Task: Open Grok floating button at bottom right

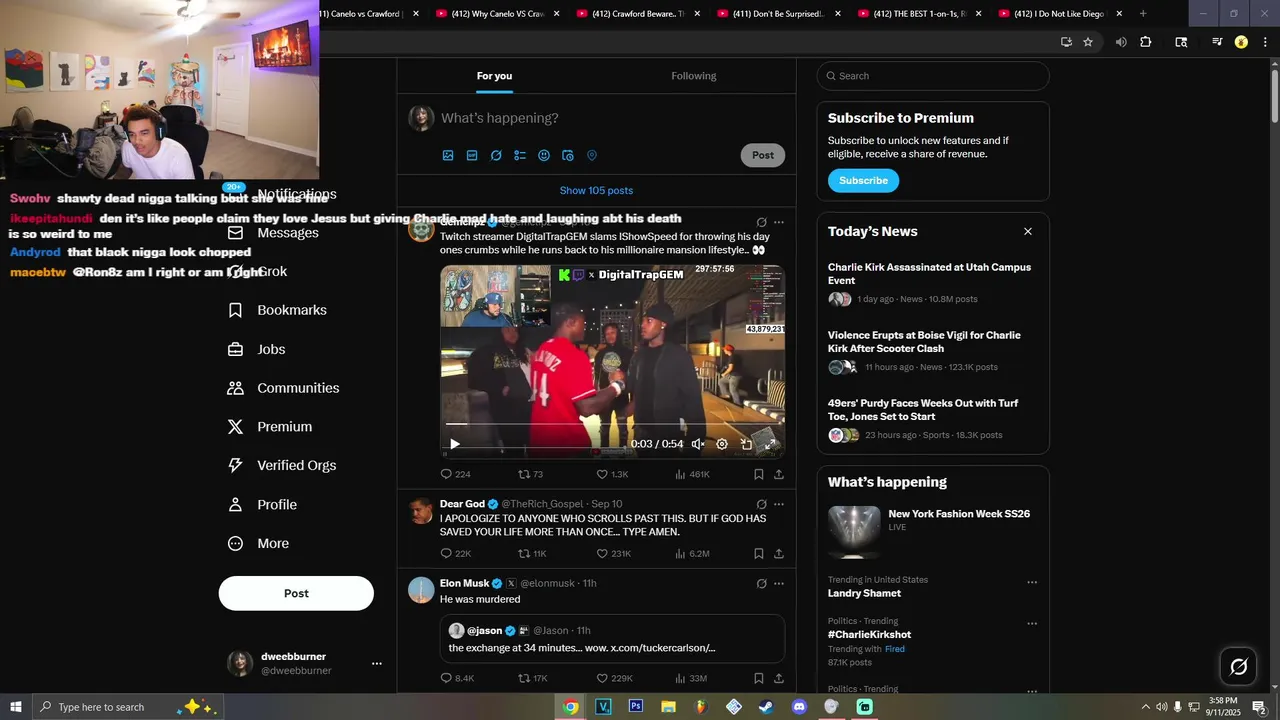Action: pos(1239,667)
